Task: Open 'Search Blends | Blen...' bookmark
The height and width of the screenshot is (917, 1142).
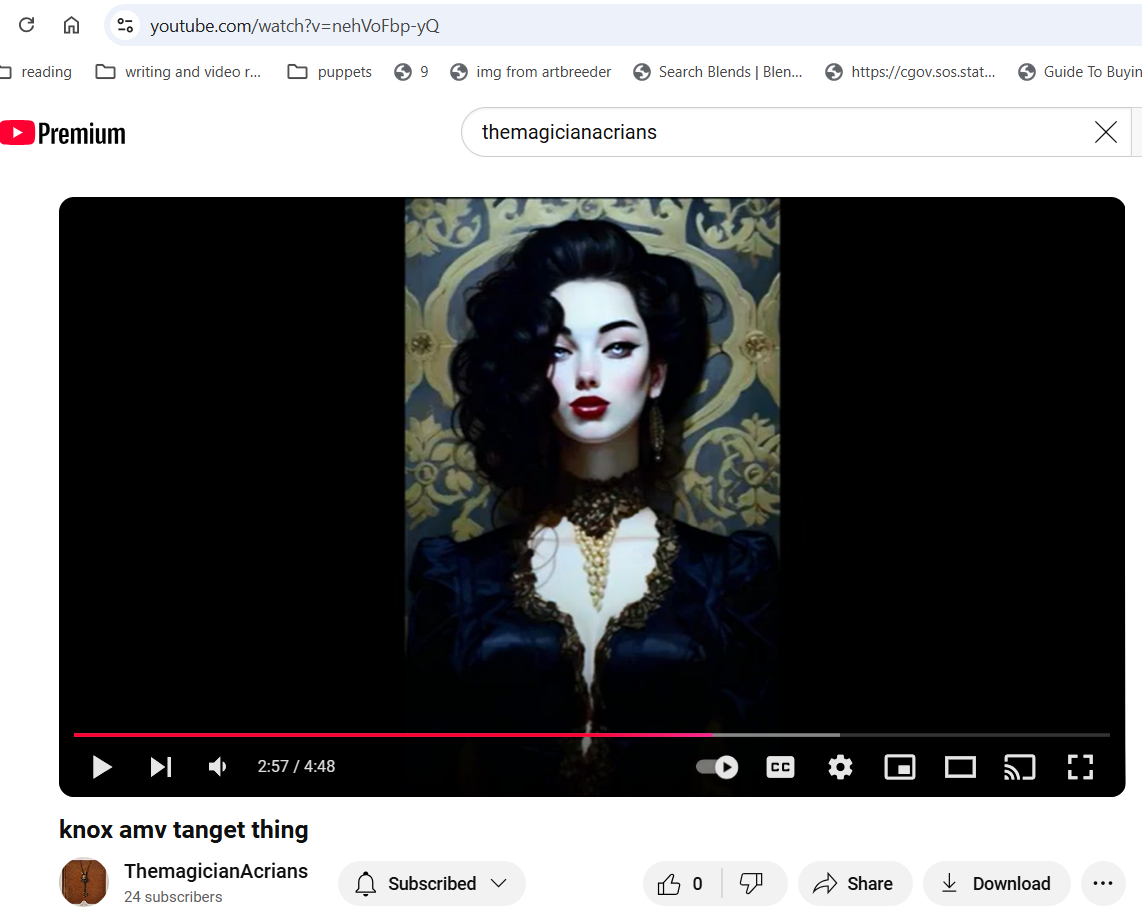Action: [718, 72]
